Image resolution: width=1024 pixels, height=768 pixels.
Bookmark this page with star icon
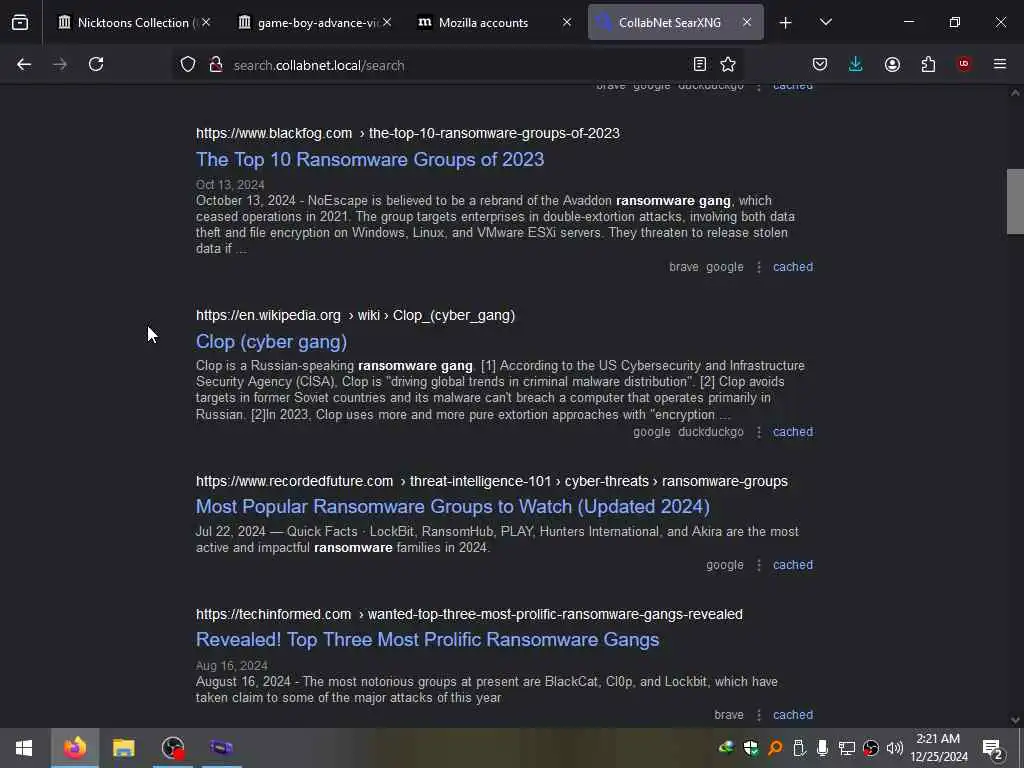coord(728,65)
